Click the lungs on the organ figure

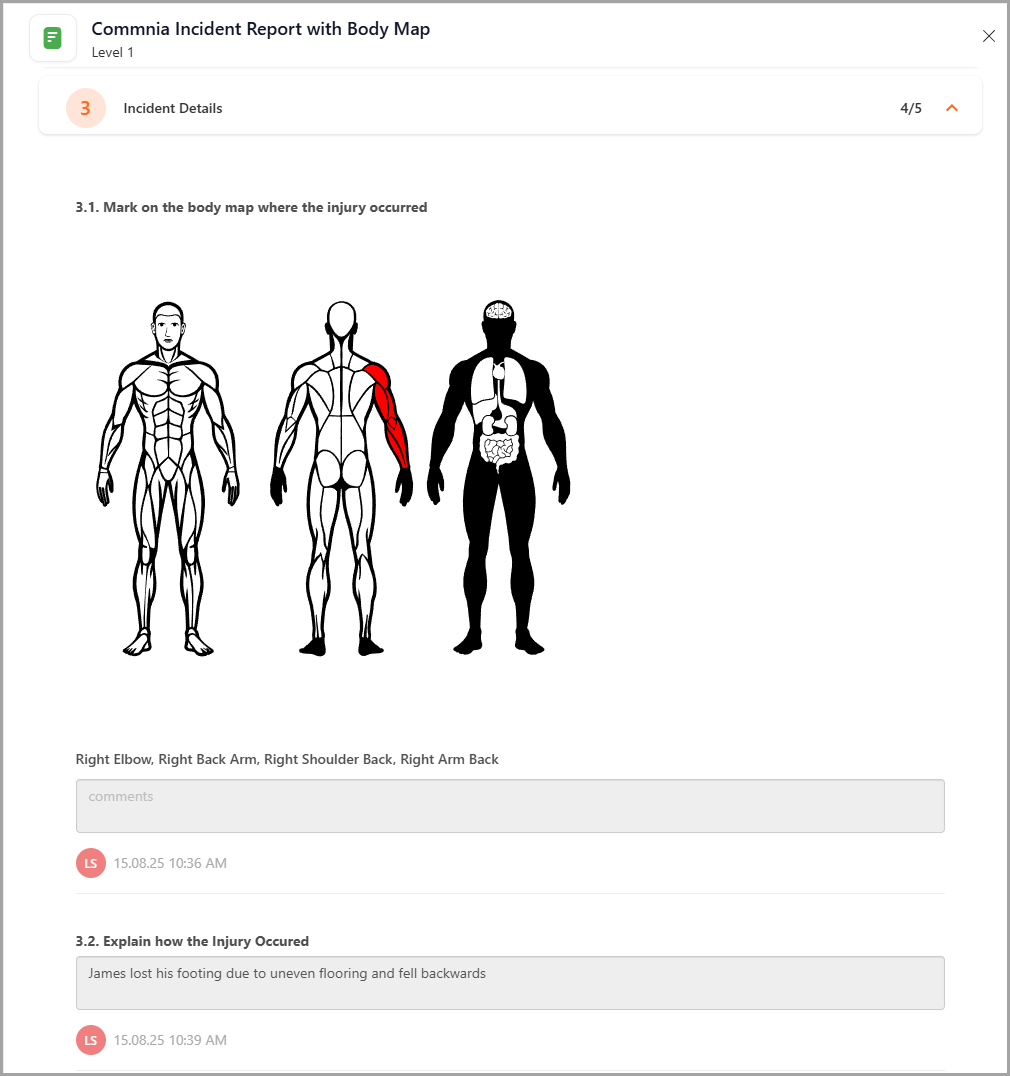tap(499, 382)
